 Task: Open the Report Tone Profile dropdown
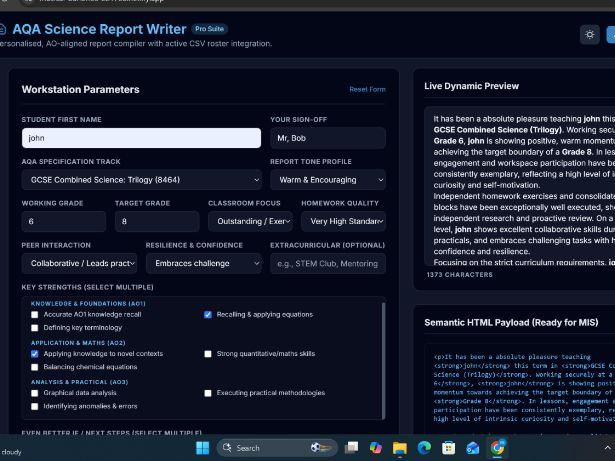tap(328, 180)
